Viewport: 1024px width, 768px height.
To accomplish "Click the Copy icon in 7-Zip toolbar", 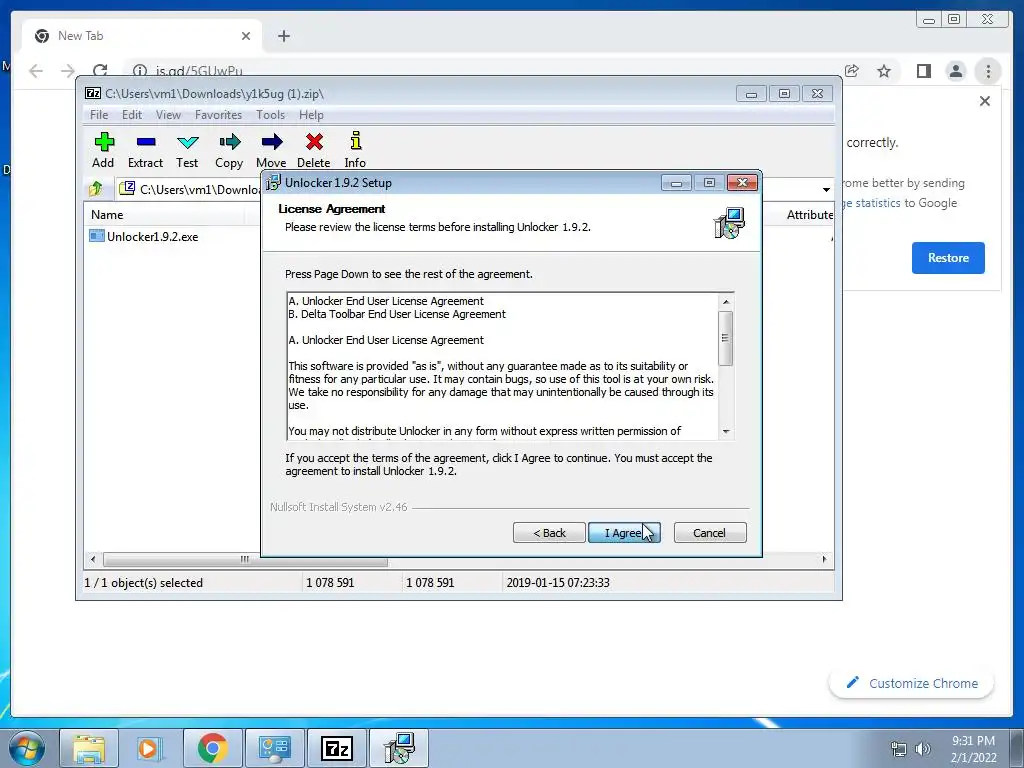I will tap(229, 150).
